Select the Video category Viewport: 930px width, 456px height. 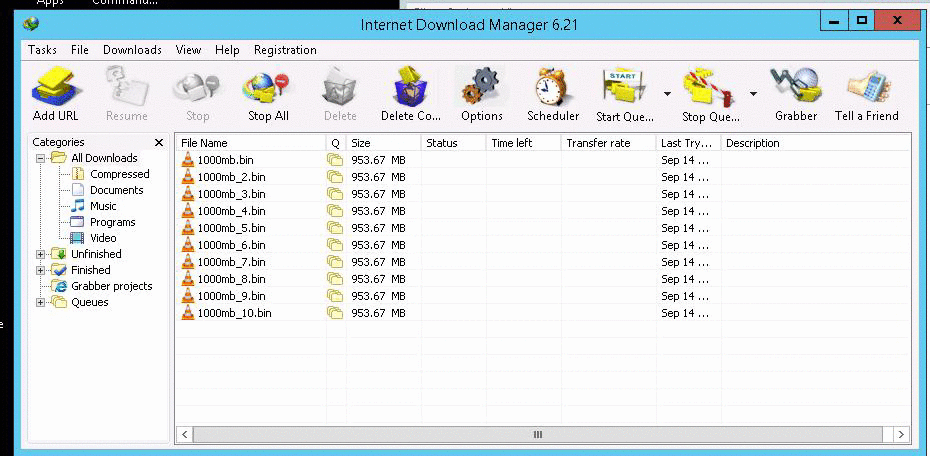tap(103, 238)
